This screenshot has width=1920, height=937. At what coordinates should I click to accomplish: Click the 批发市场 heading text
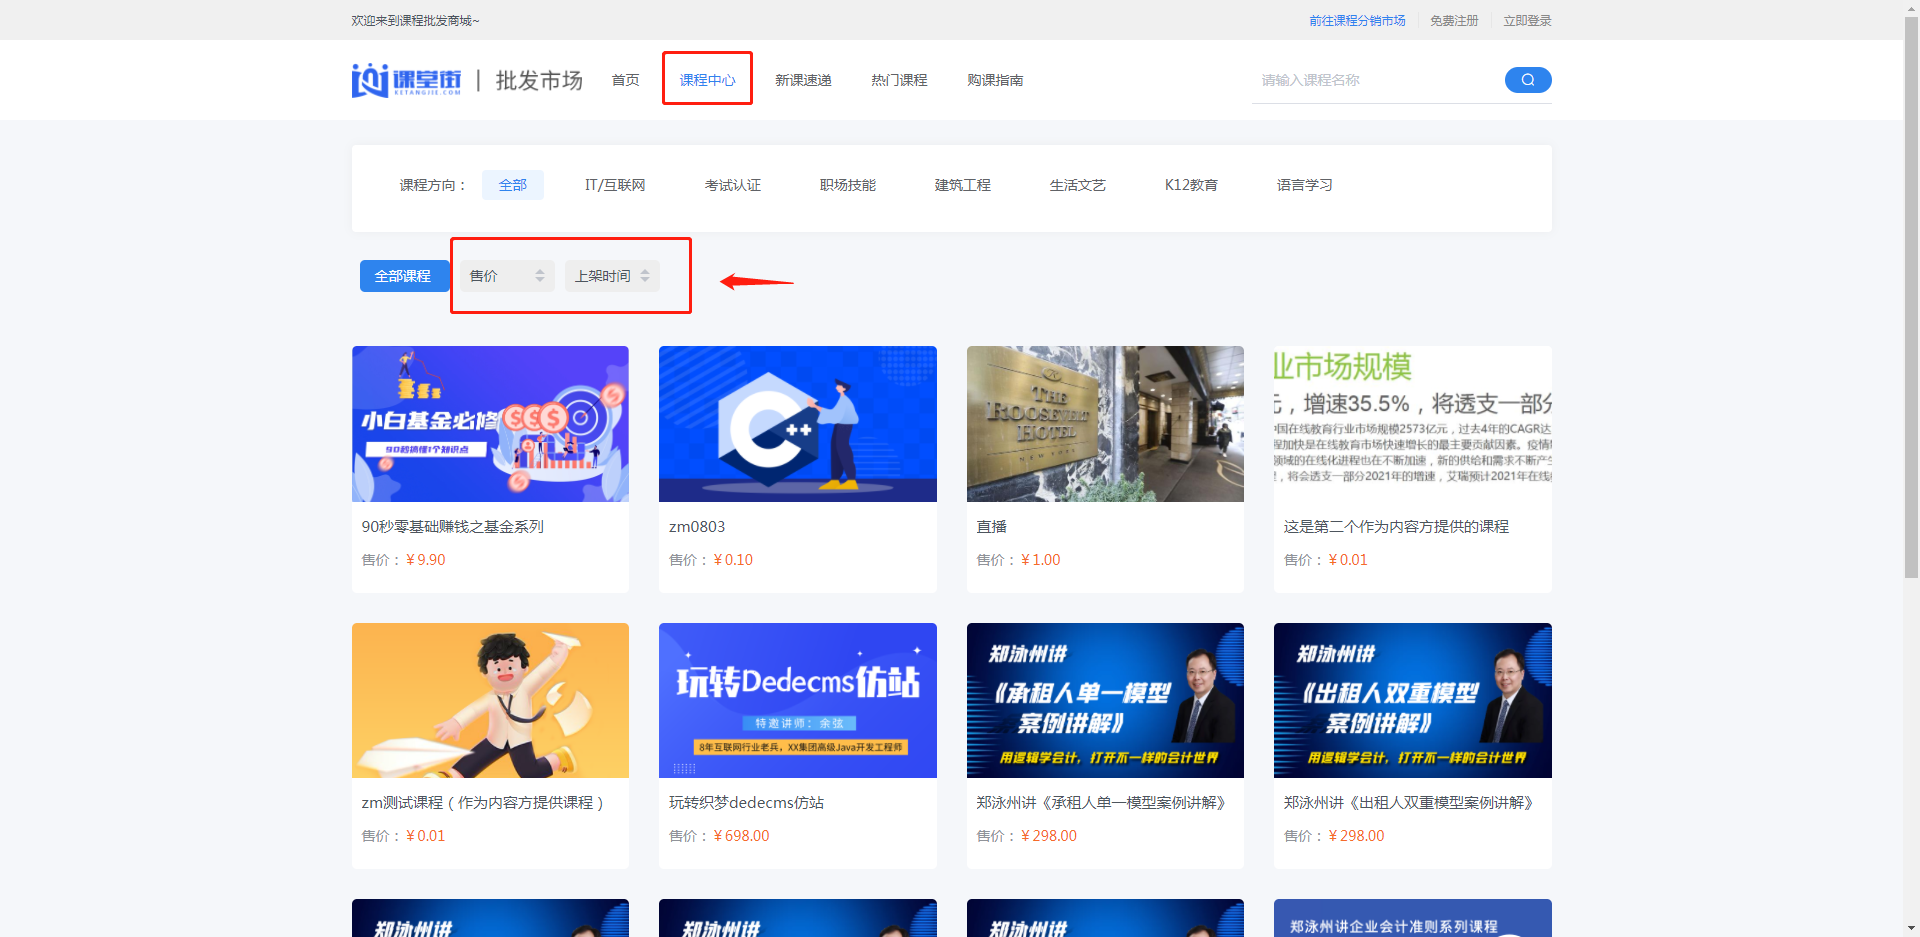click(x=539, y=80)
